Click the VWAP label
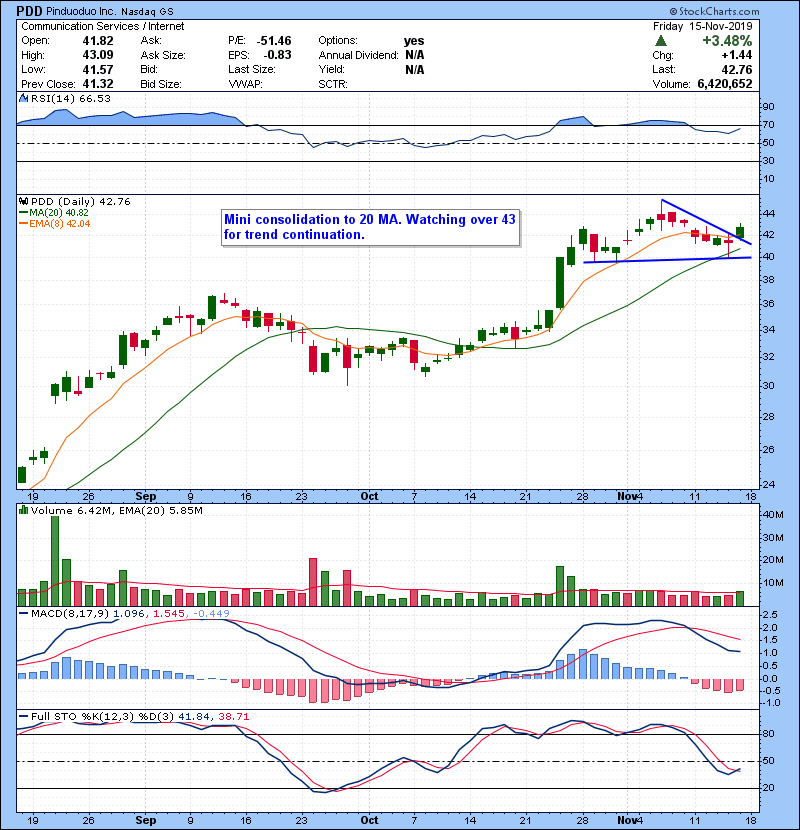This screenshot has height=830, width=800. coord(246,84)
